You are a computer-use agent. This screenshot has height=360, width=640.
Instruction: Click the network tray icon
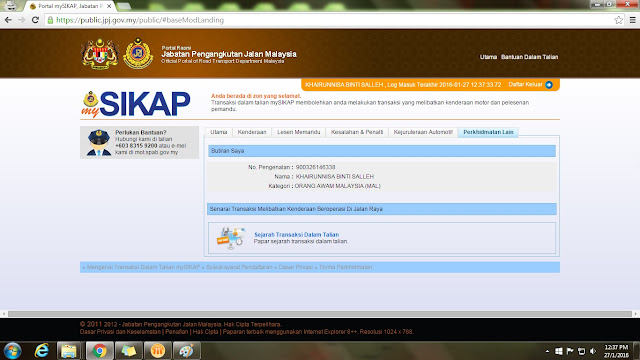click(582, 351)
